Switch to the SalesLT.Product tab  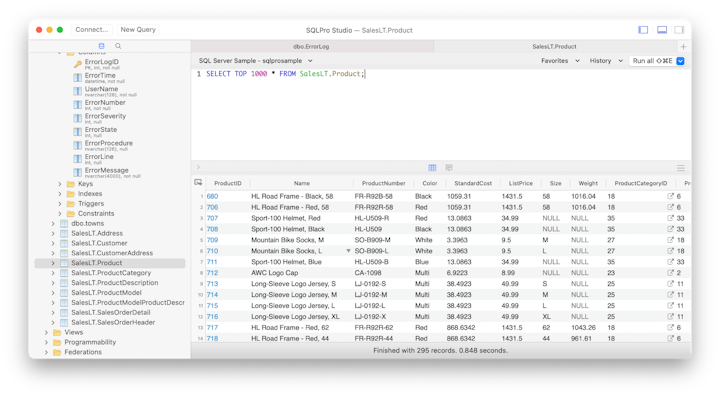[555, 46]
